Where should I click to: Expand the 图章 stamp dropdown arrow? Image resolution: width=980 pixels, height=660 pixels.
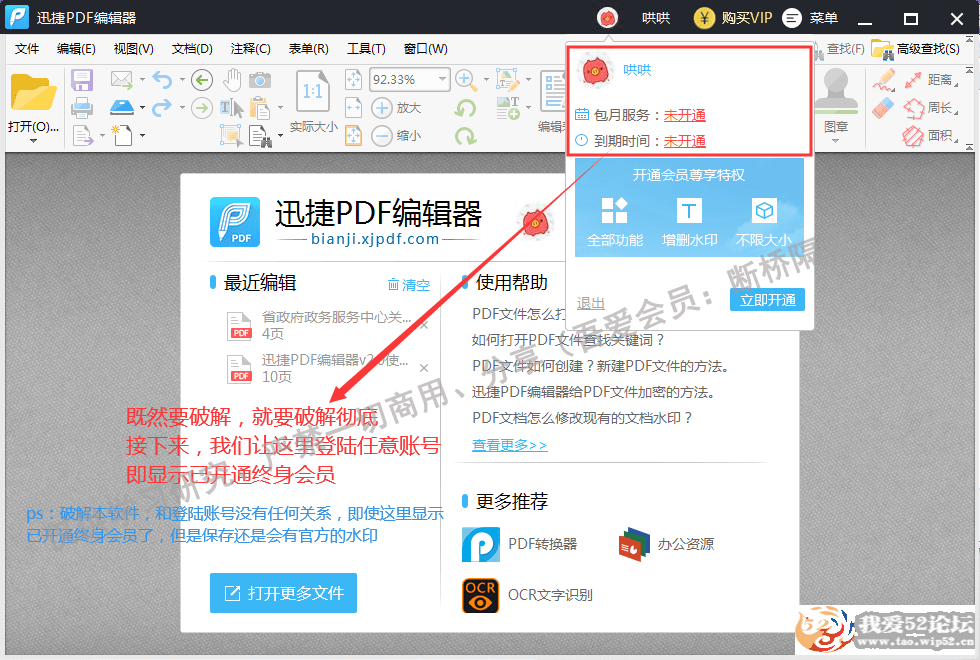click(836, 141)
